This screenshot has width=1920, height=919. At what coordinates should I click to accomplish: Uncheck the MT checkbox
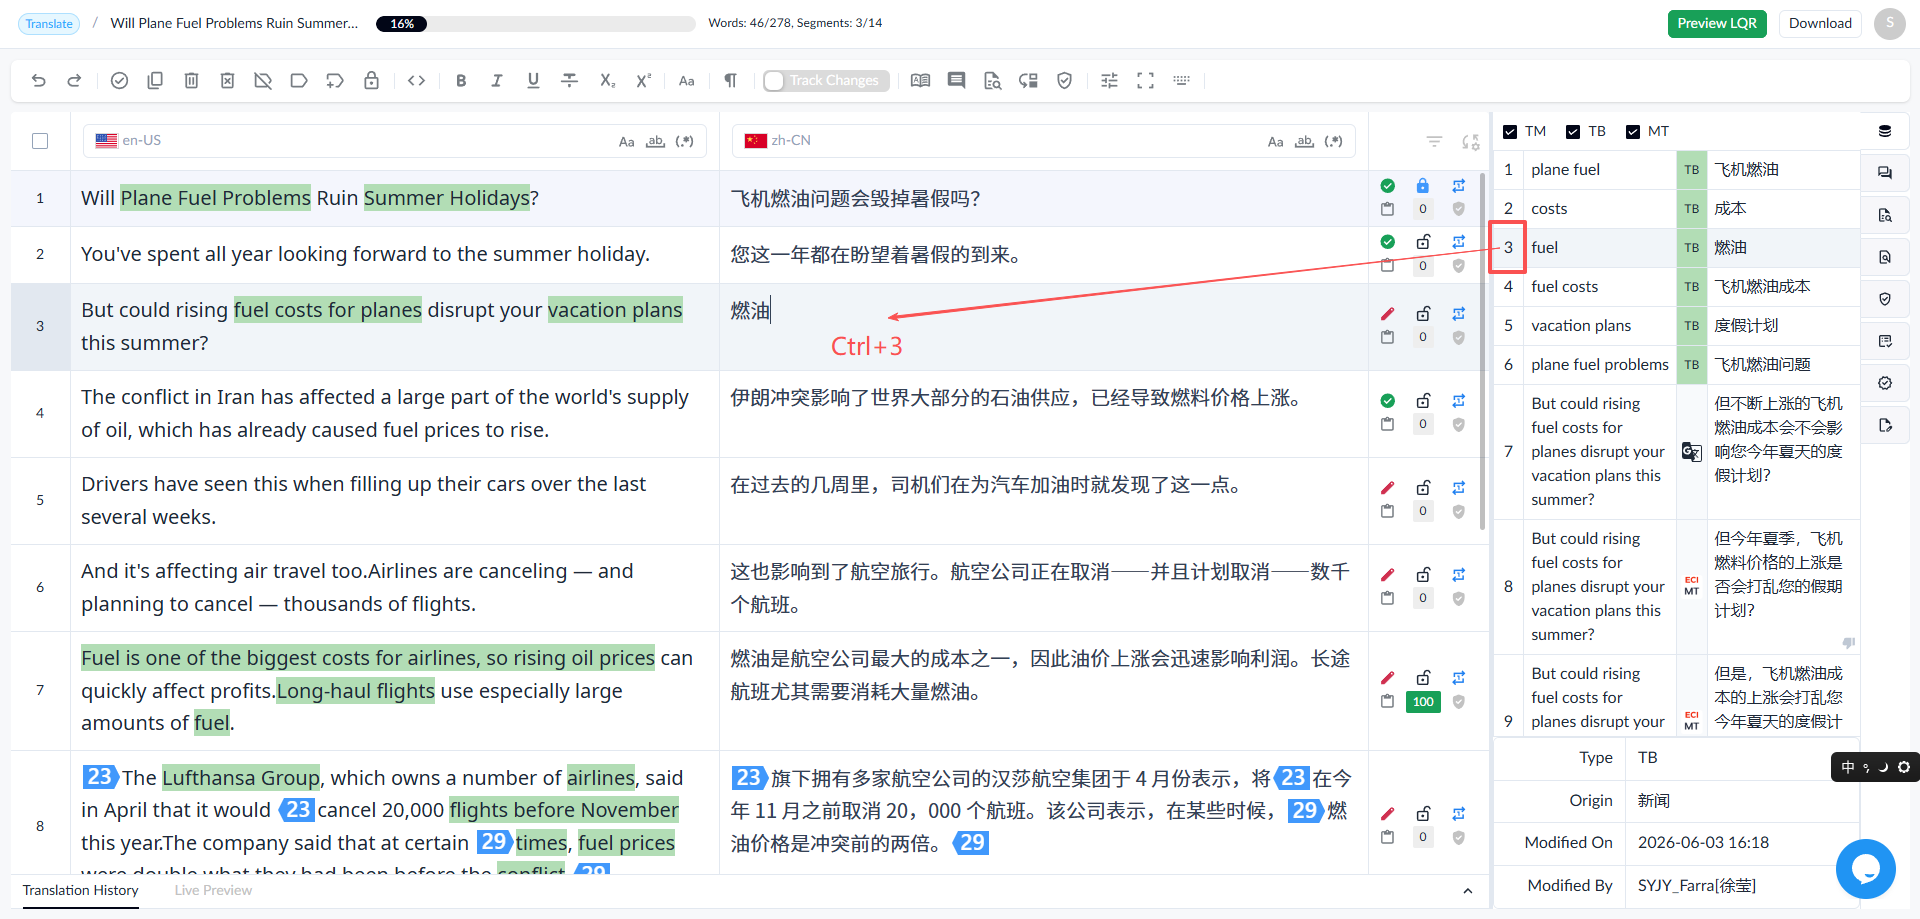pyautogui.click(x=1633, y=132)
